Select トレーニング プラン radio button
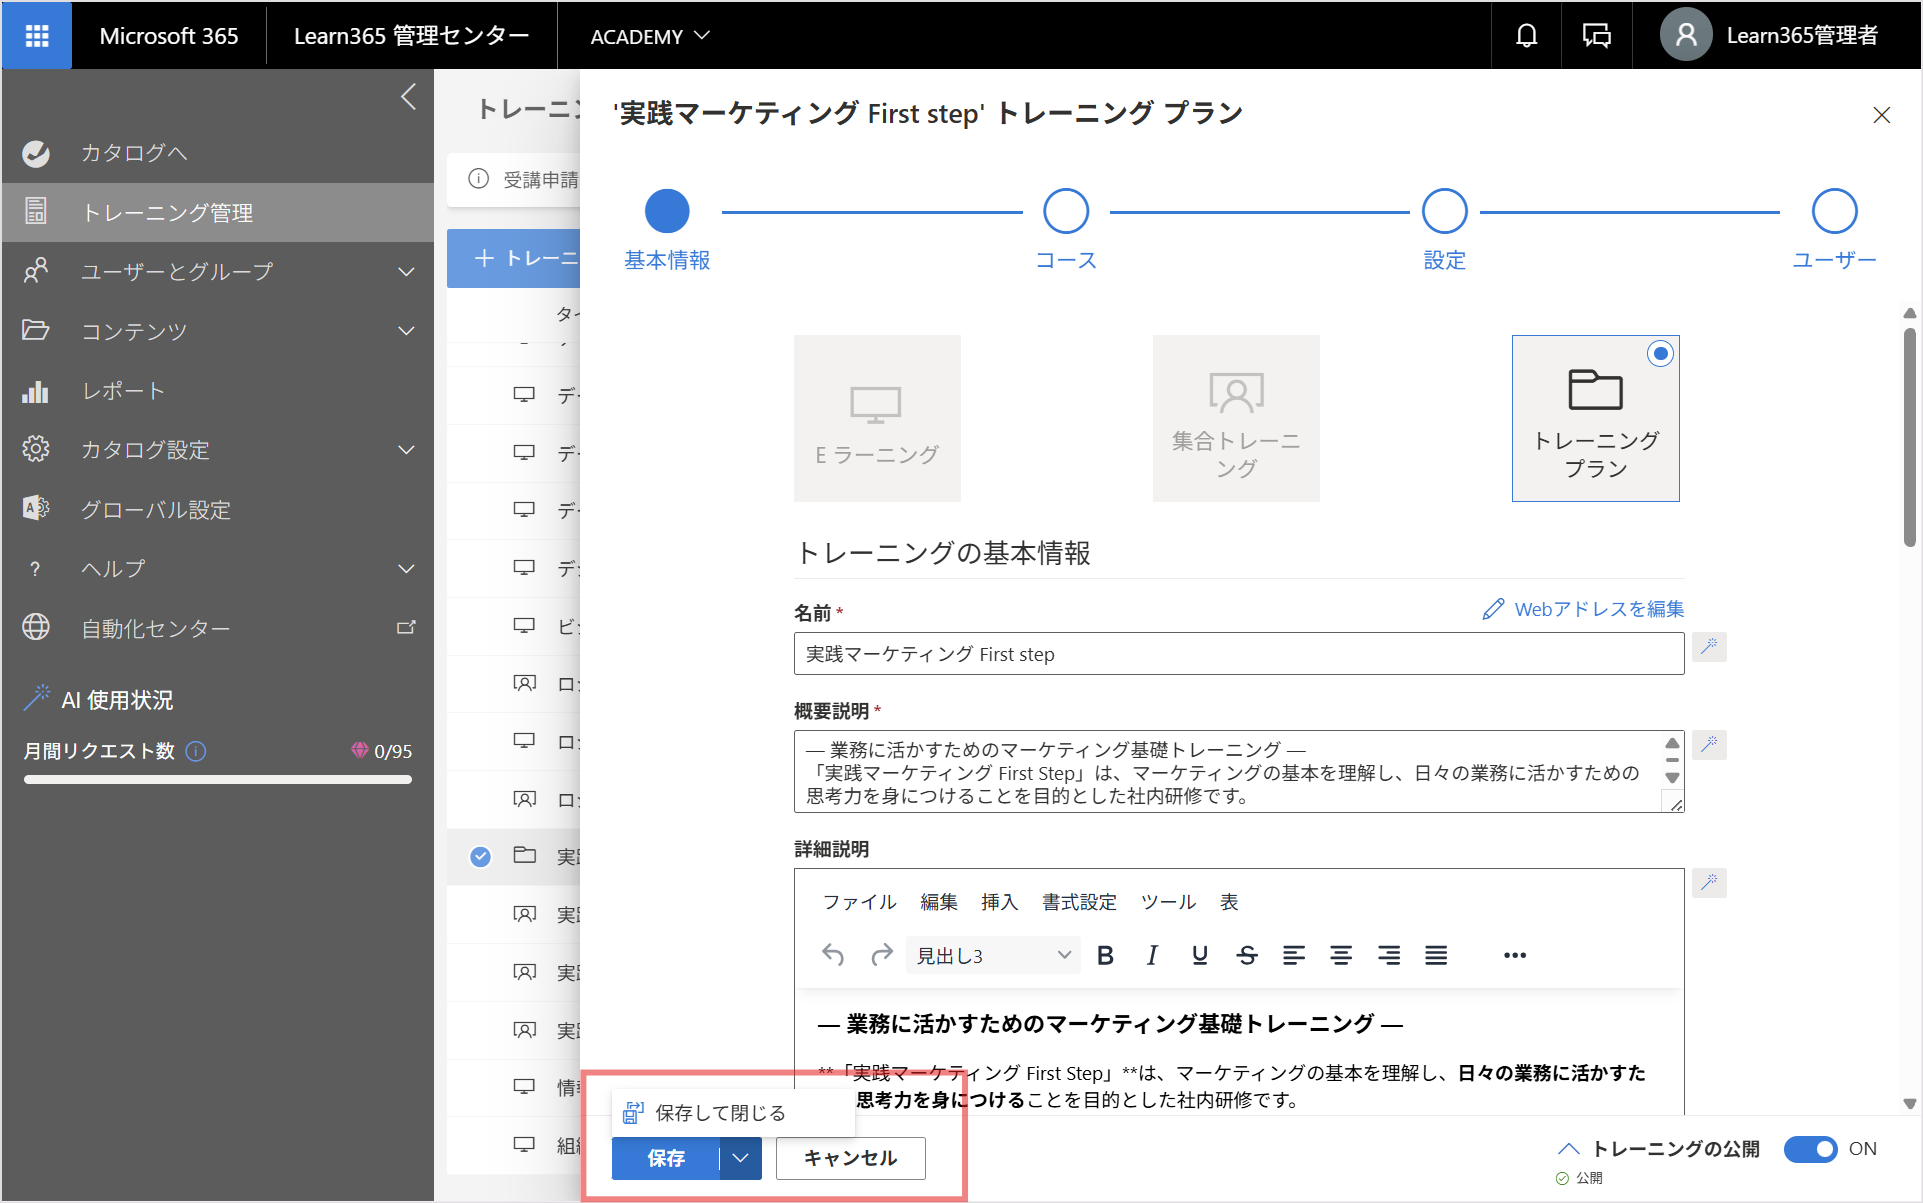The height and width of the screenshot is (1203, 1923). (1660, 353)
